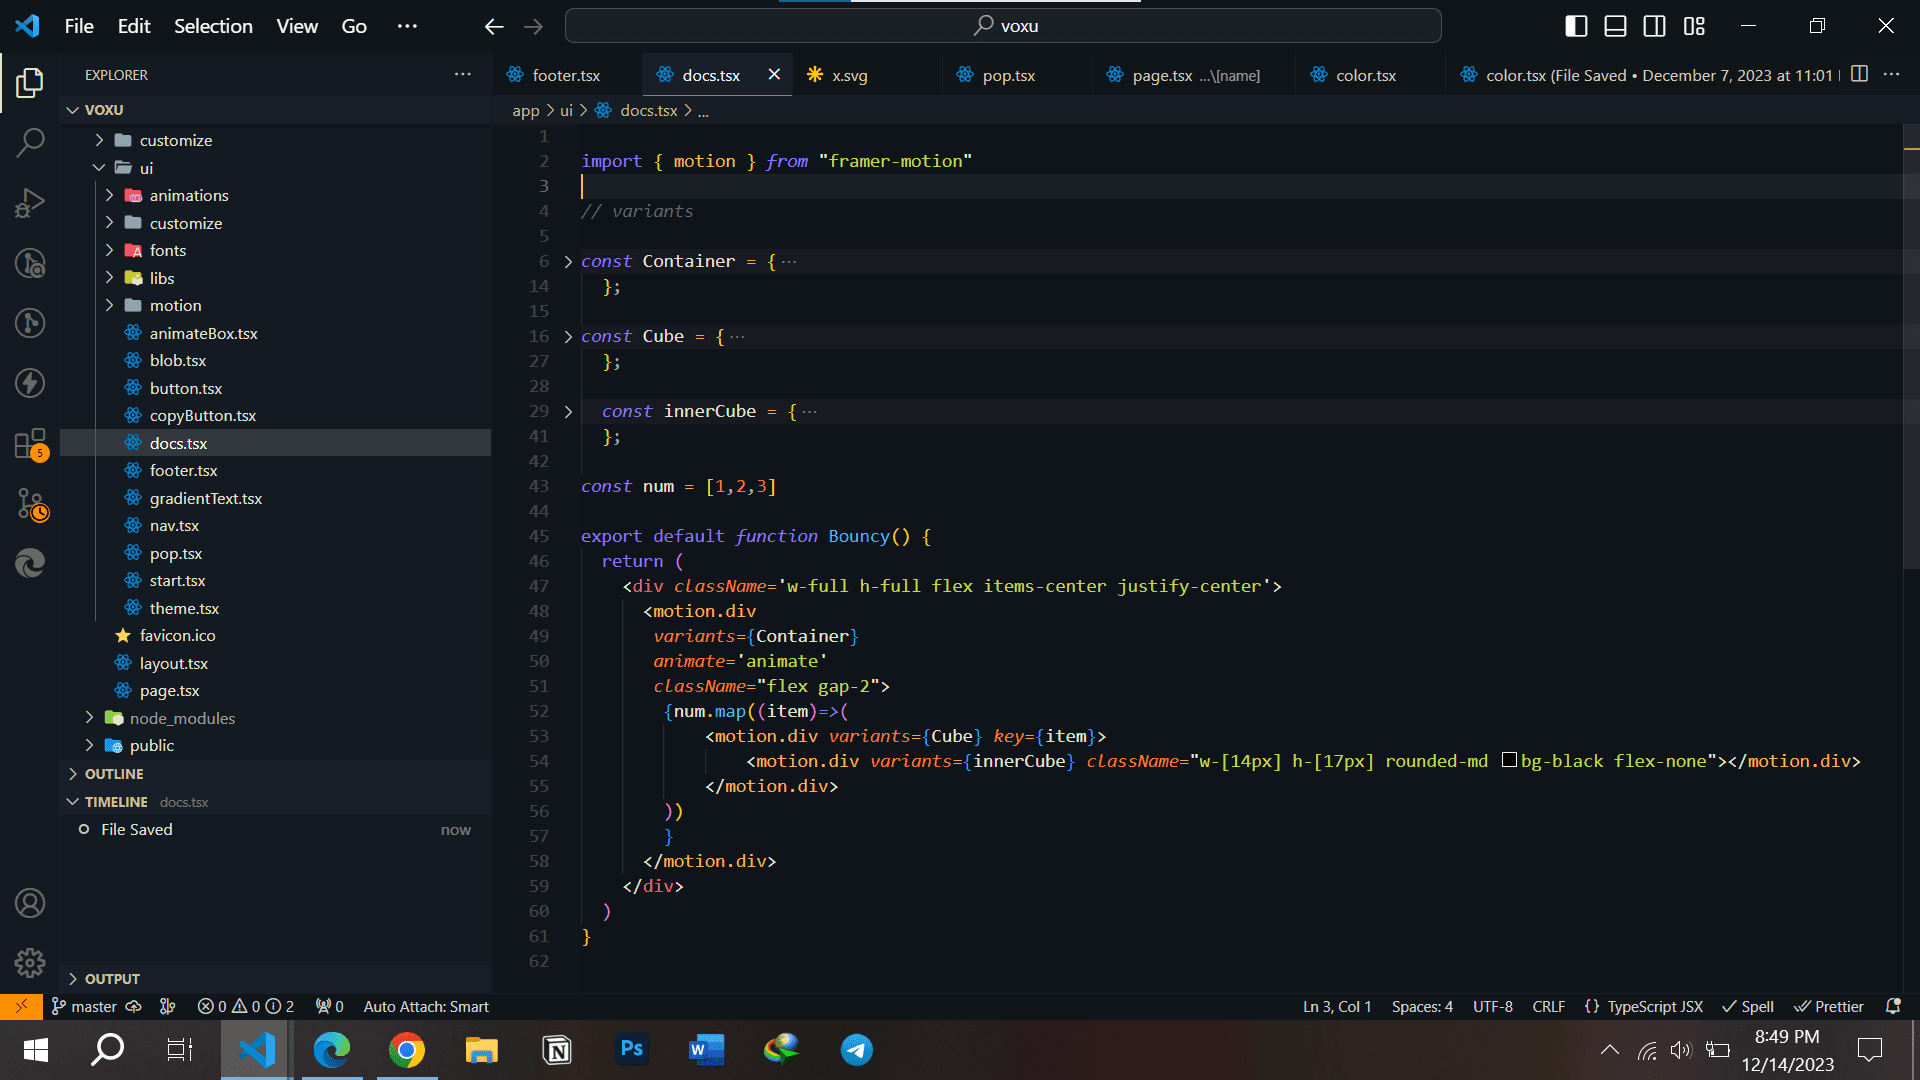Click Auto Attach: Smart in status bar
The image size is (1920, 1080).
[426, 1007]
